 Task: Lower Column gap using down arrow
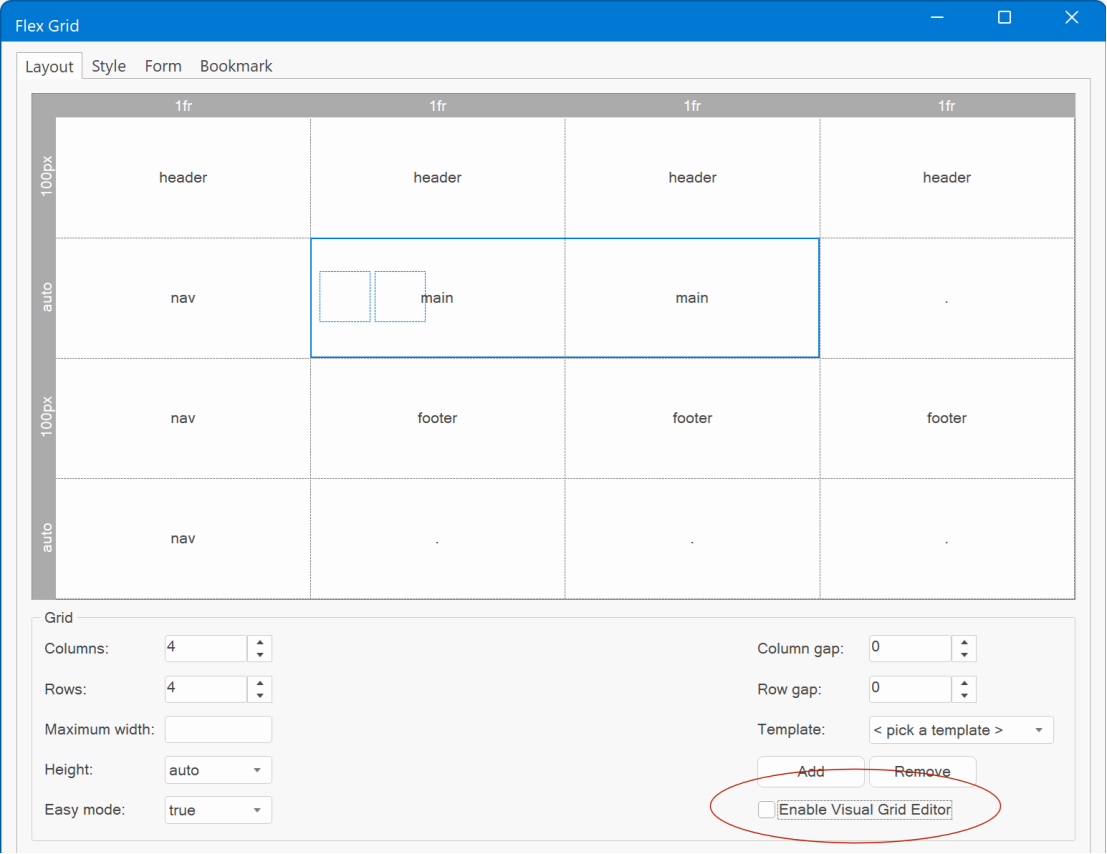tap(964, 655)
